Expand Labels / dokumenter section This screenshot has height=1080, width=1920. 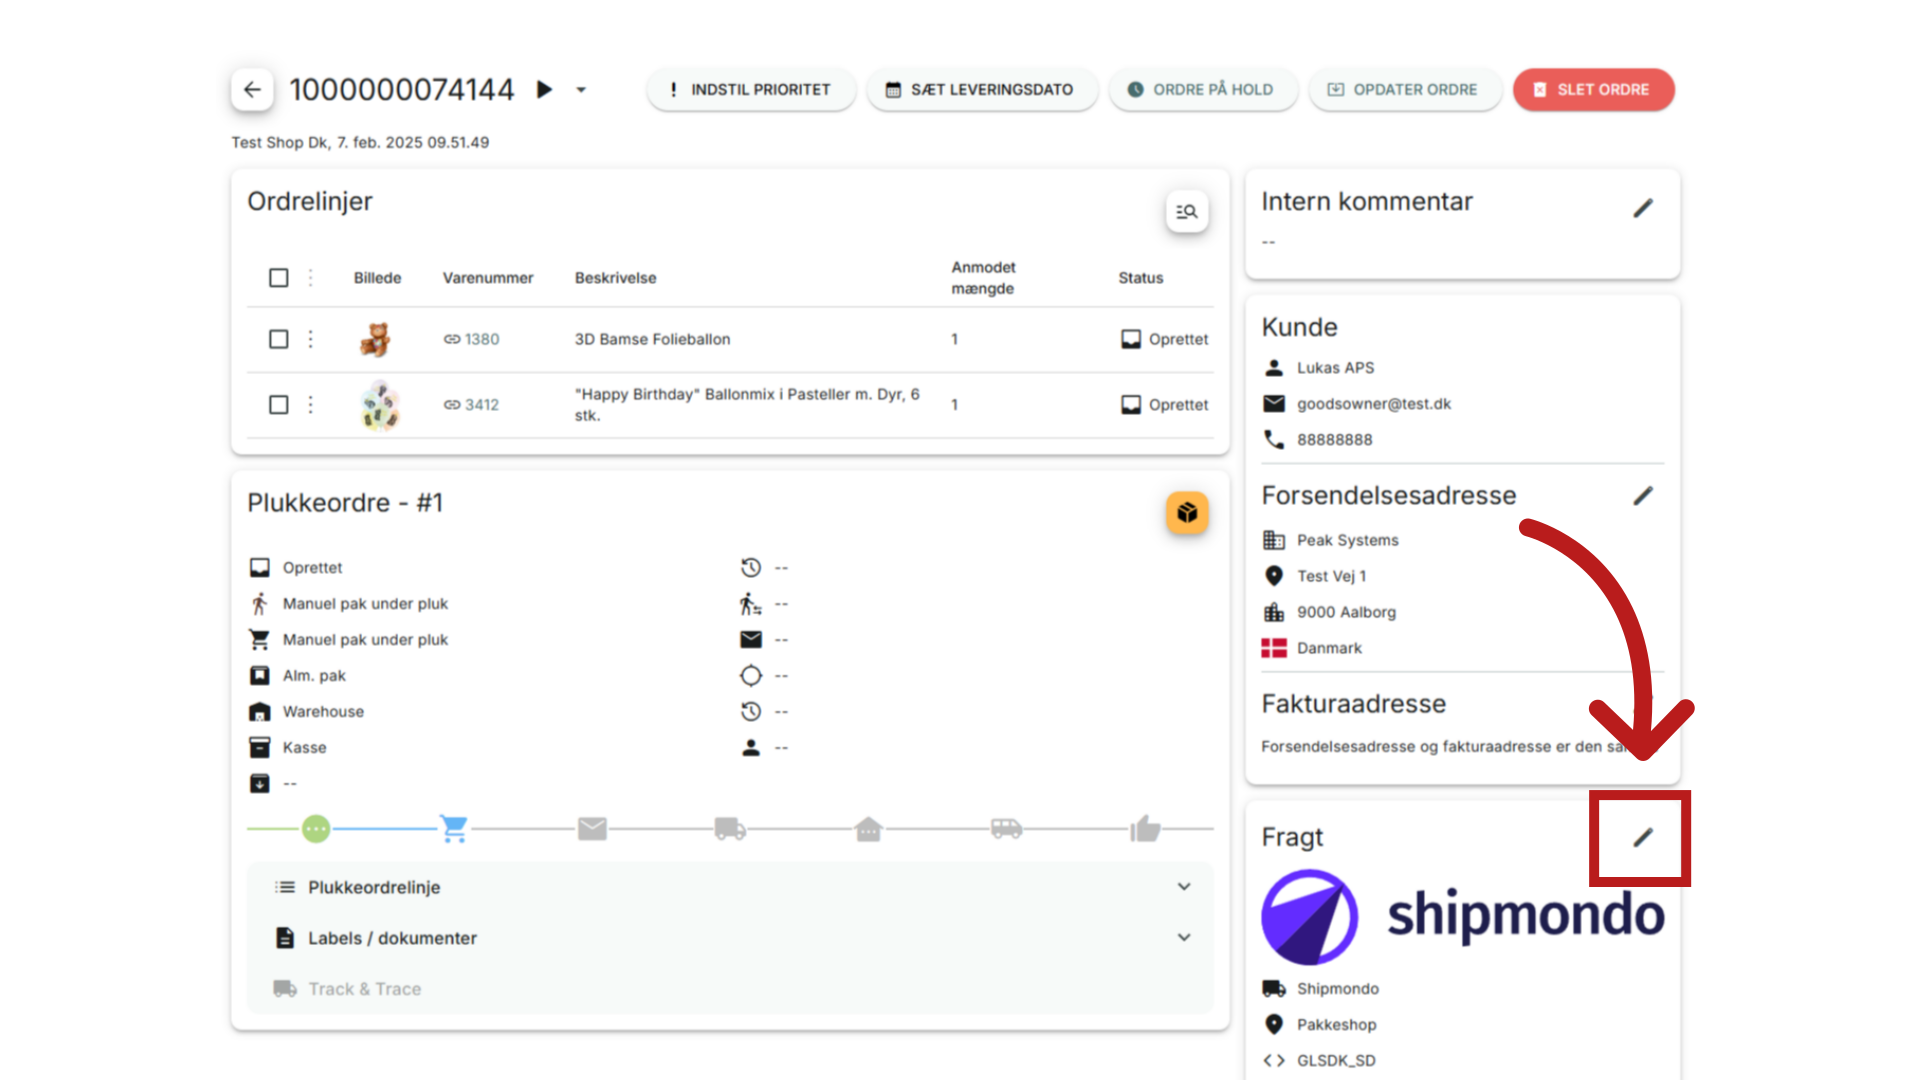(x=730, y=938)
